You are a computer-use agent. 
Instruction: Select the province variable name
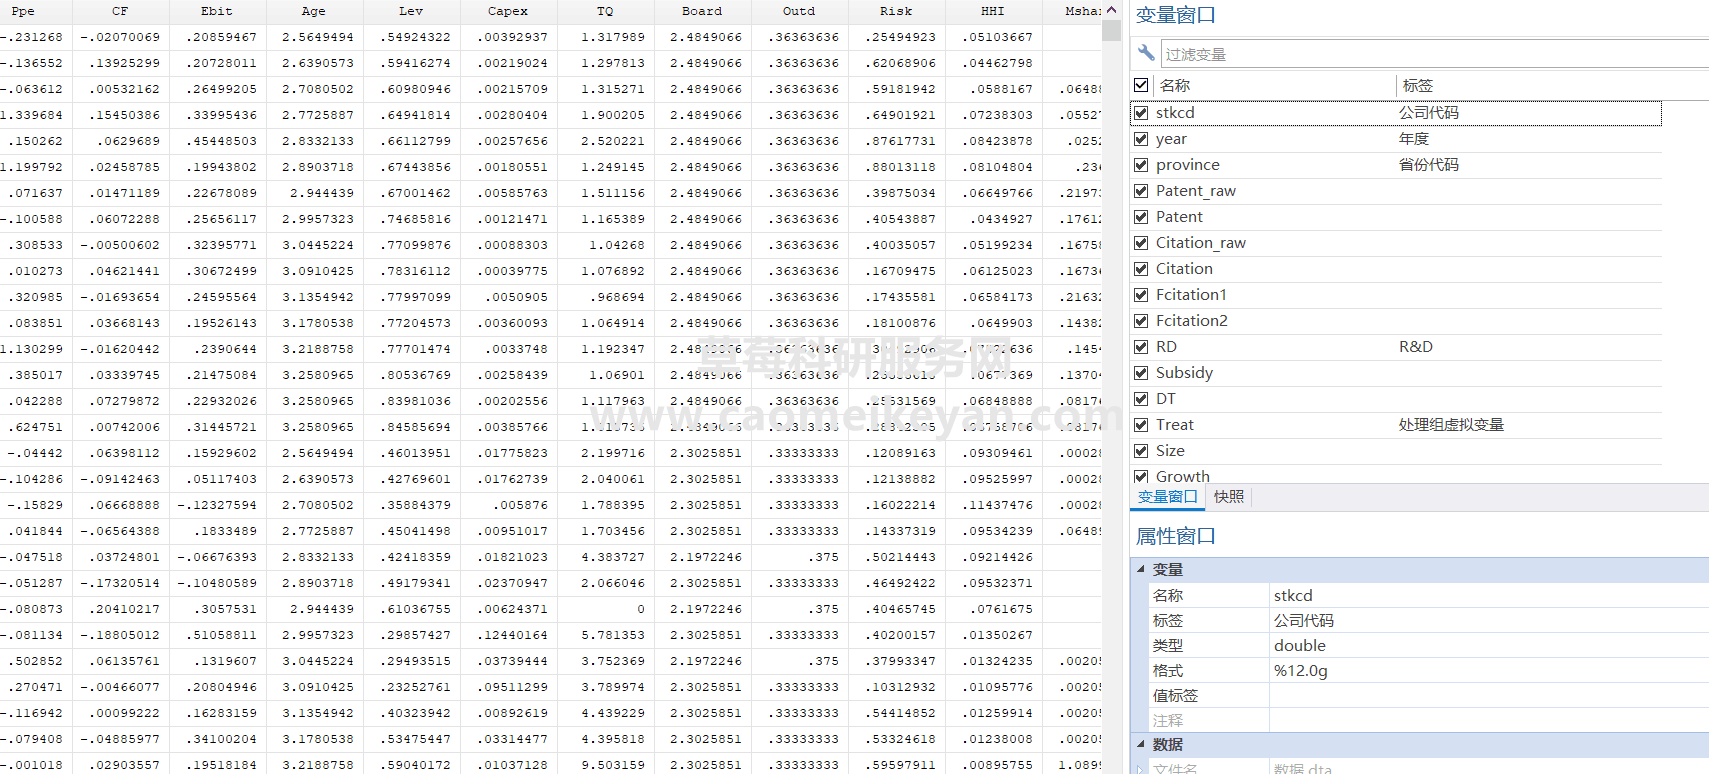(x=1188, y=165)
